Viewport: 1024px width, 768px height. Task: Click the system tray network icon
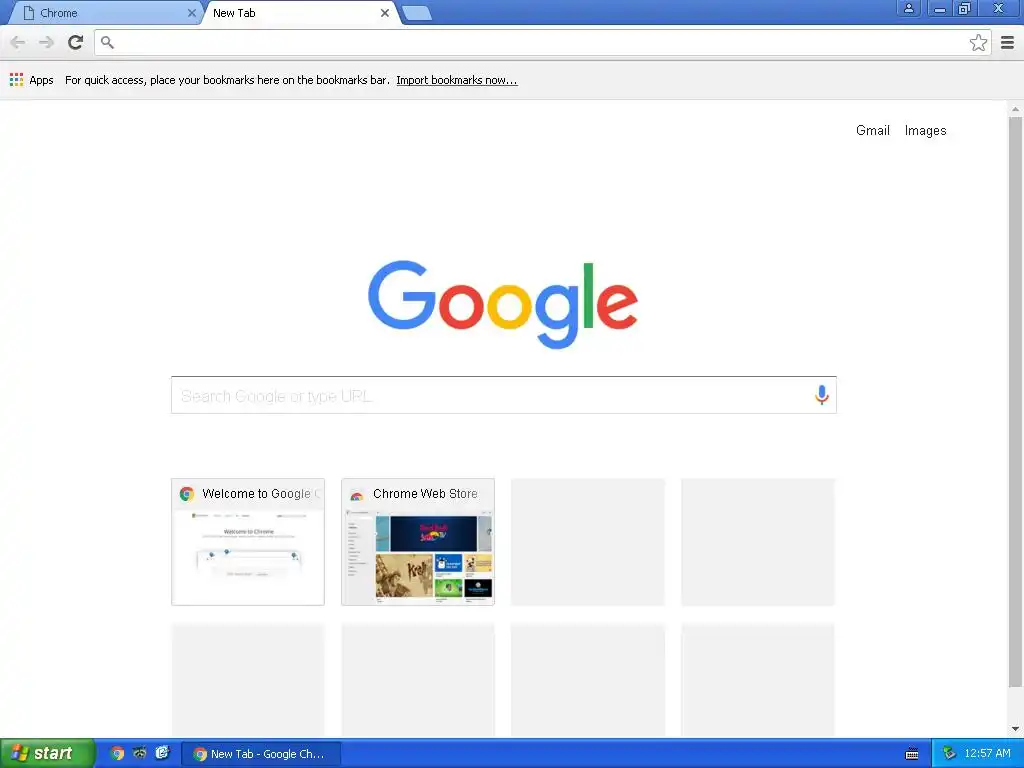point(949,754)
